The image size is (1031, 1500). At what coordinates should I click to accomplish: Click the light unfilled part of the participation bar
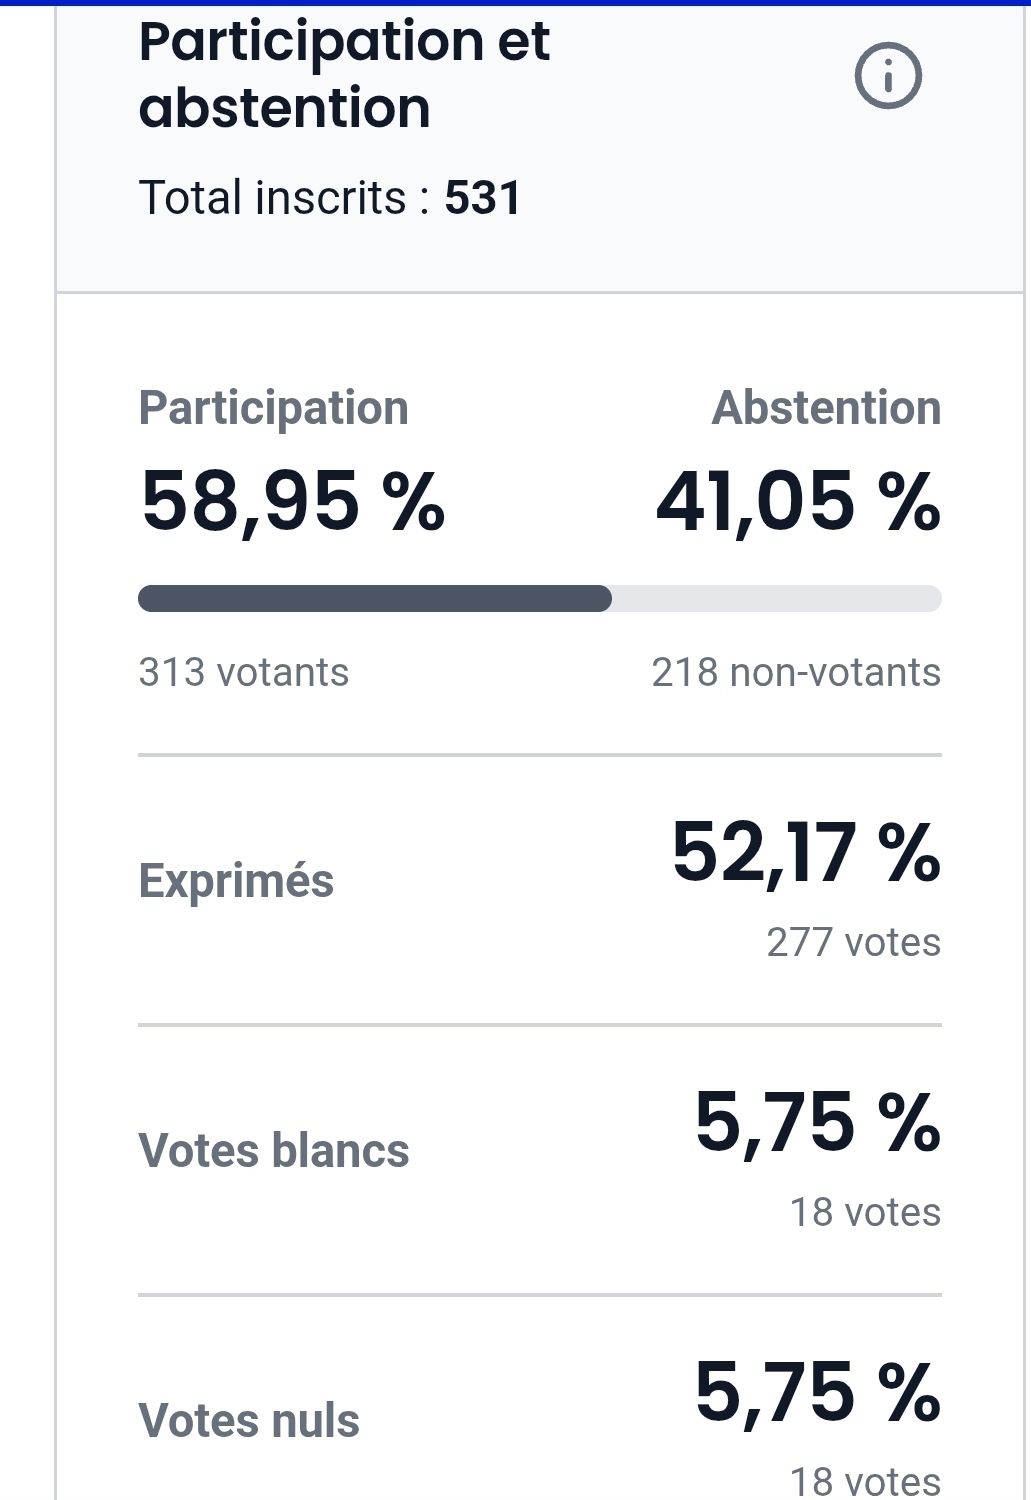tap(776, 598)
